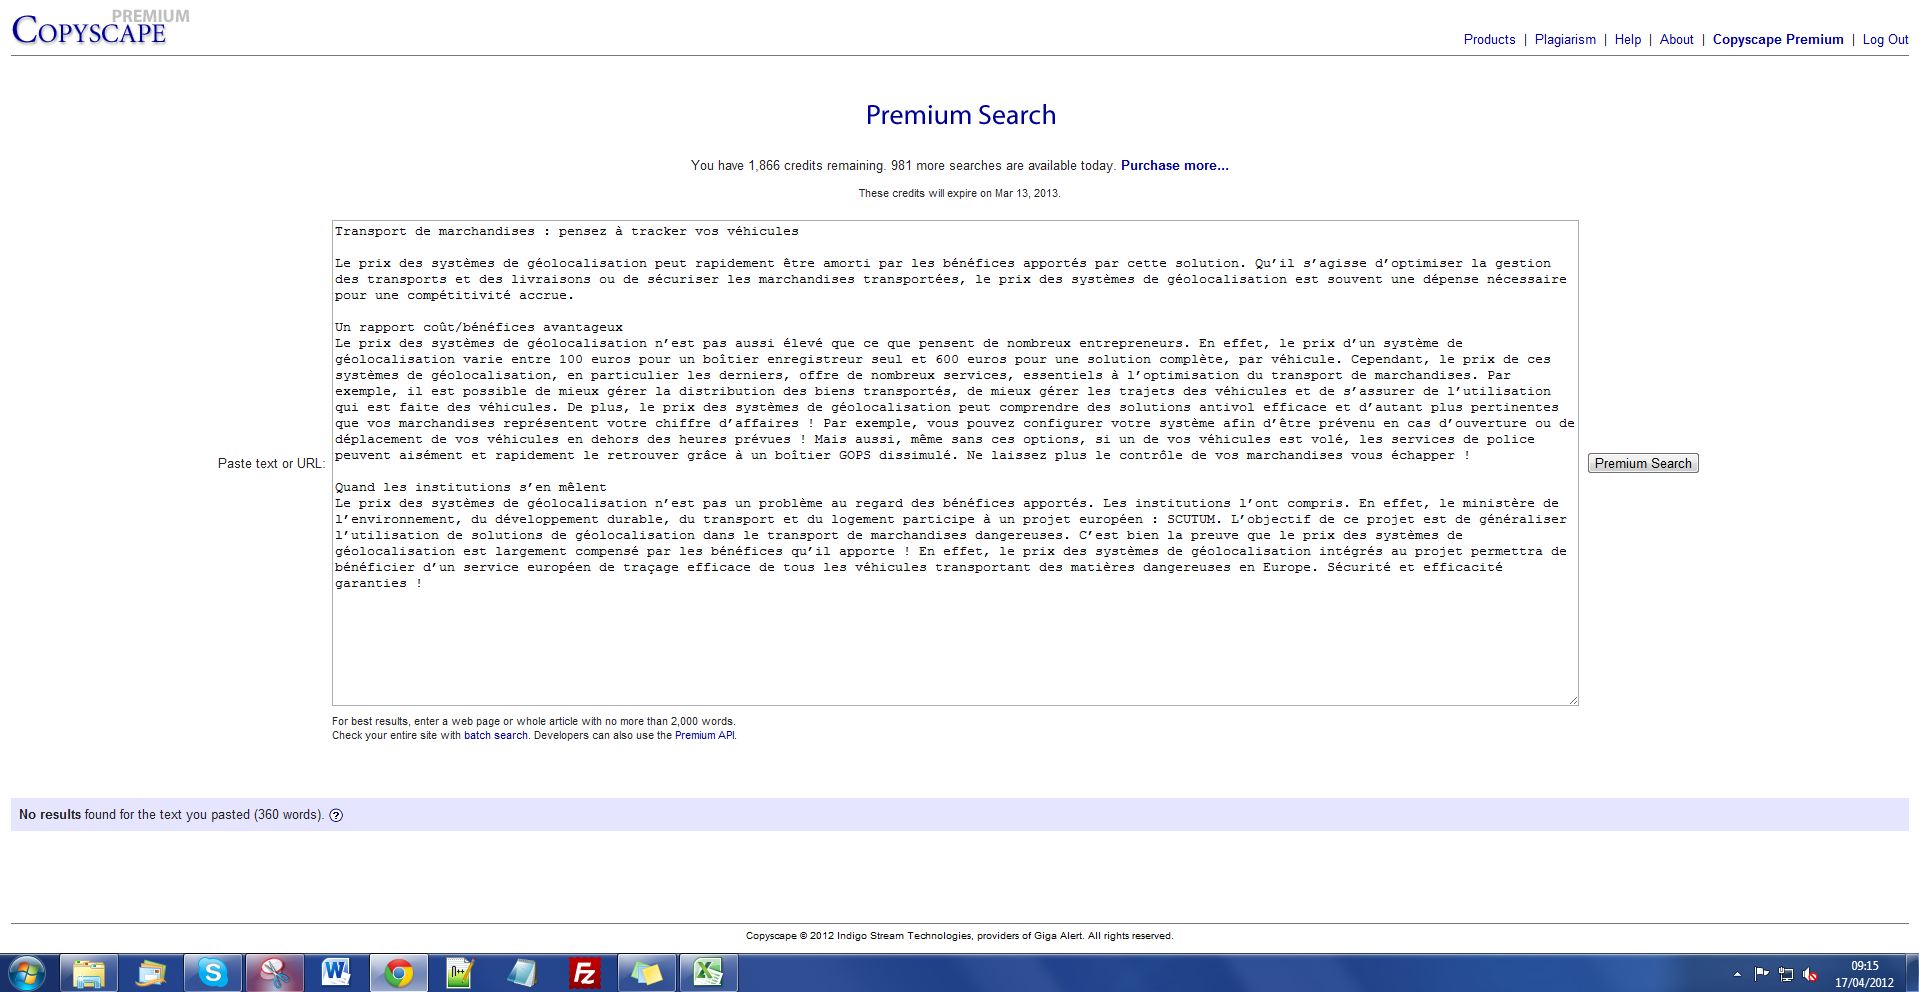This screenshot has width=1919, height=992.
Task: Switch to Google Chrome in taskbar
Action: (x=398, y=972)
